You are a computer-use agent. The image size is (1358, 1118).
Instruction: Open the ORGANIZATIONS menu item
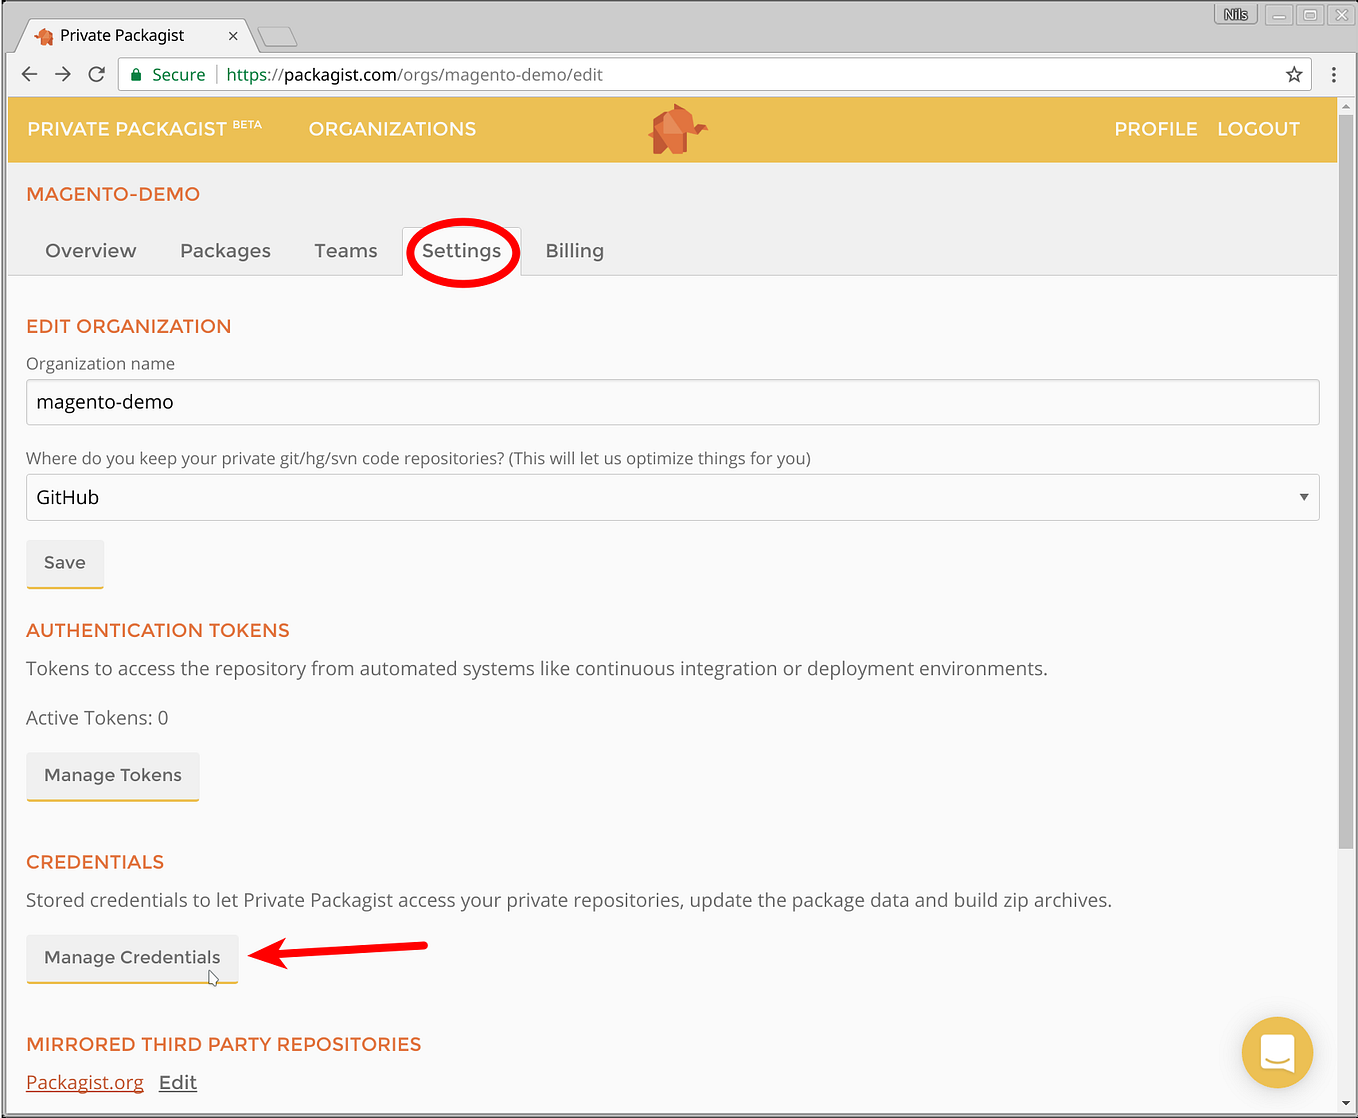[392, 129]
